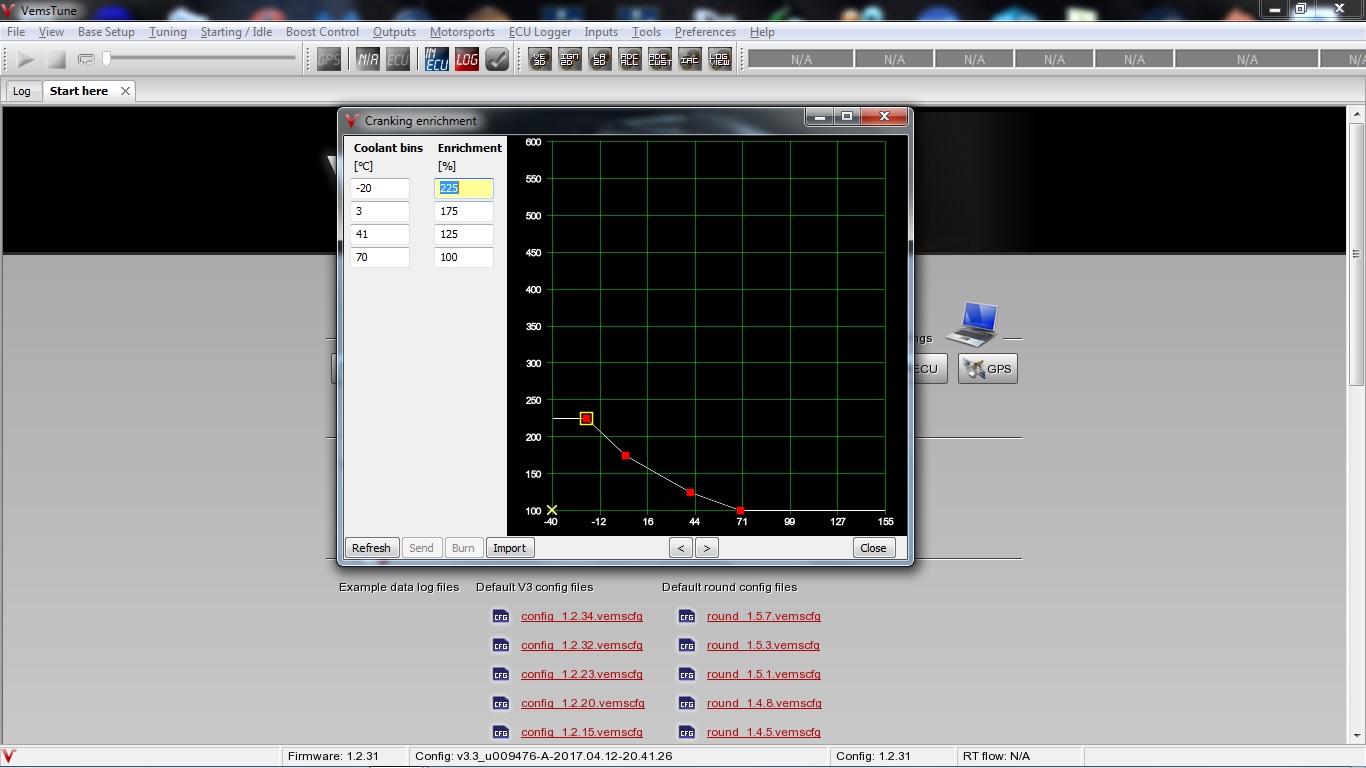Image resolution: width=1366 pixels, height=768 pixels.
Task: Open the Starting / Idle menu
Action: click(236, 32)
